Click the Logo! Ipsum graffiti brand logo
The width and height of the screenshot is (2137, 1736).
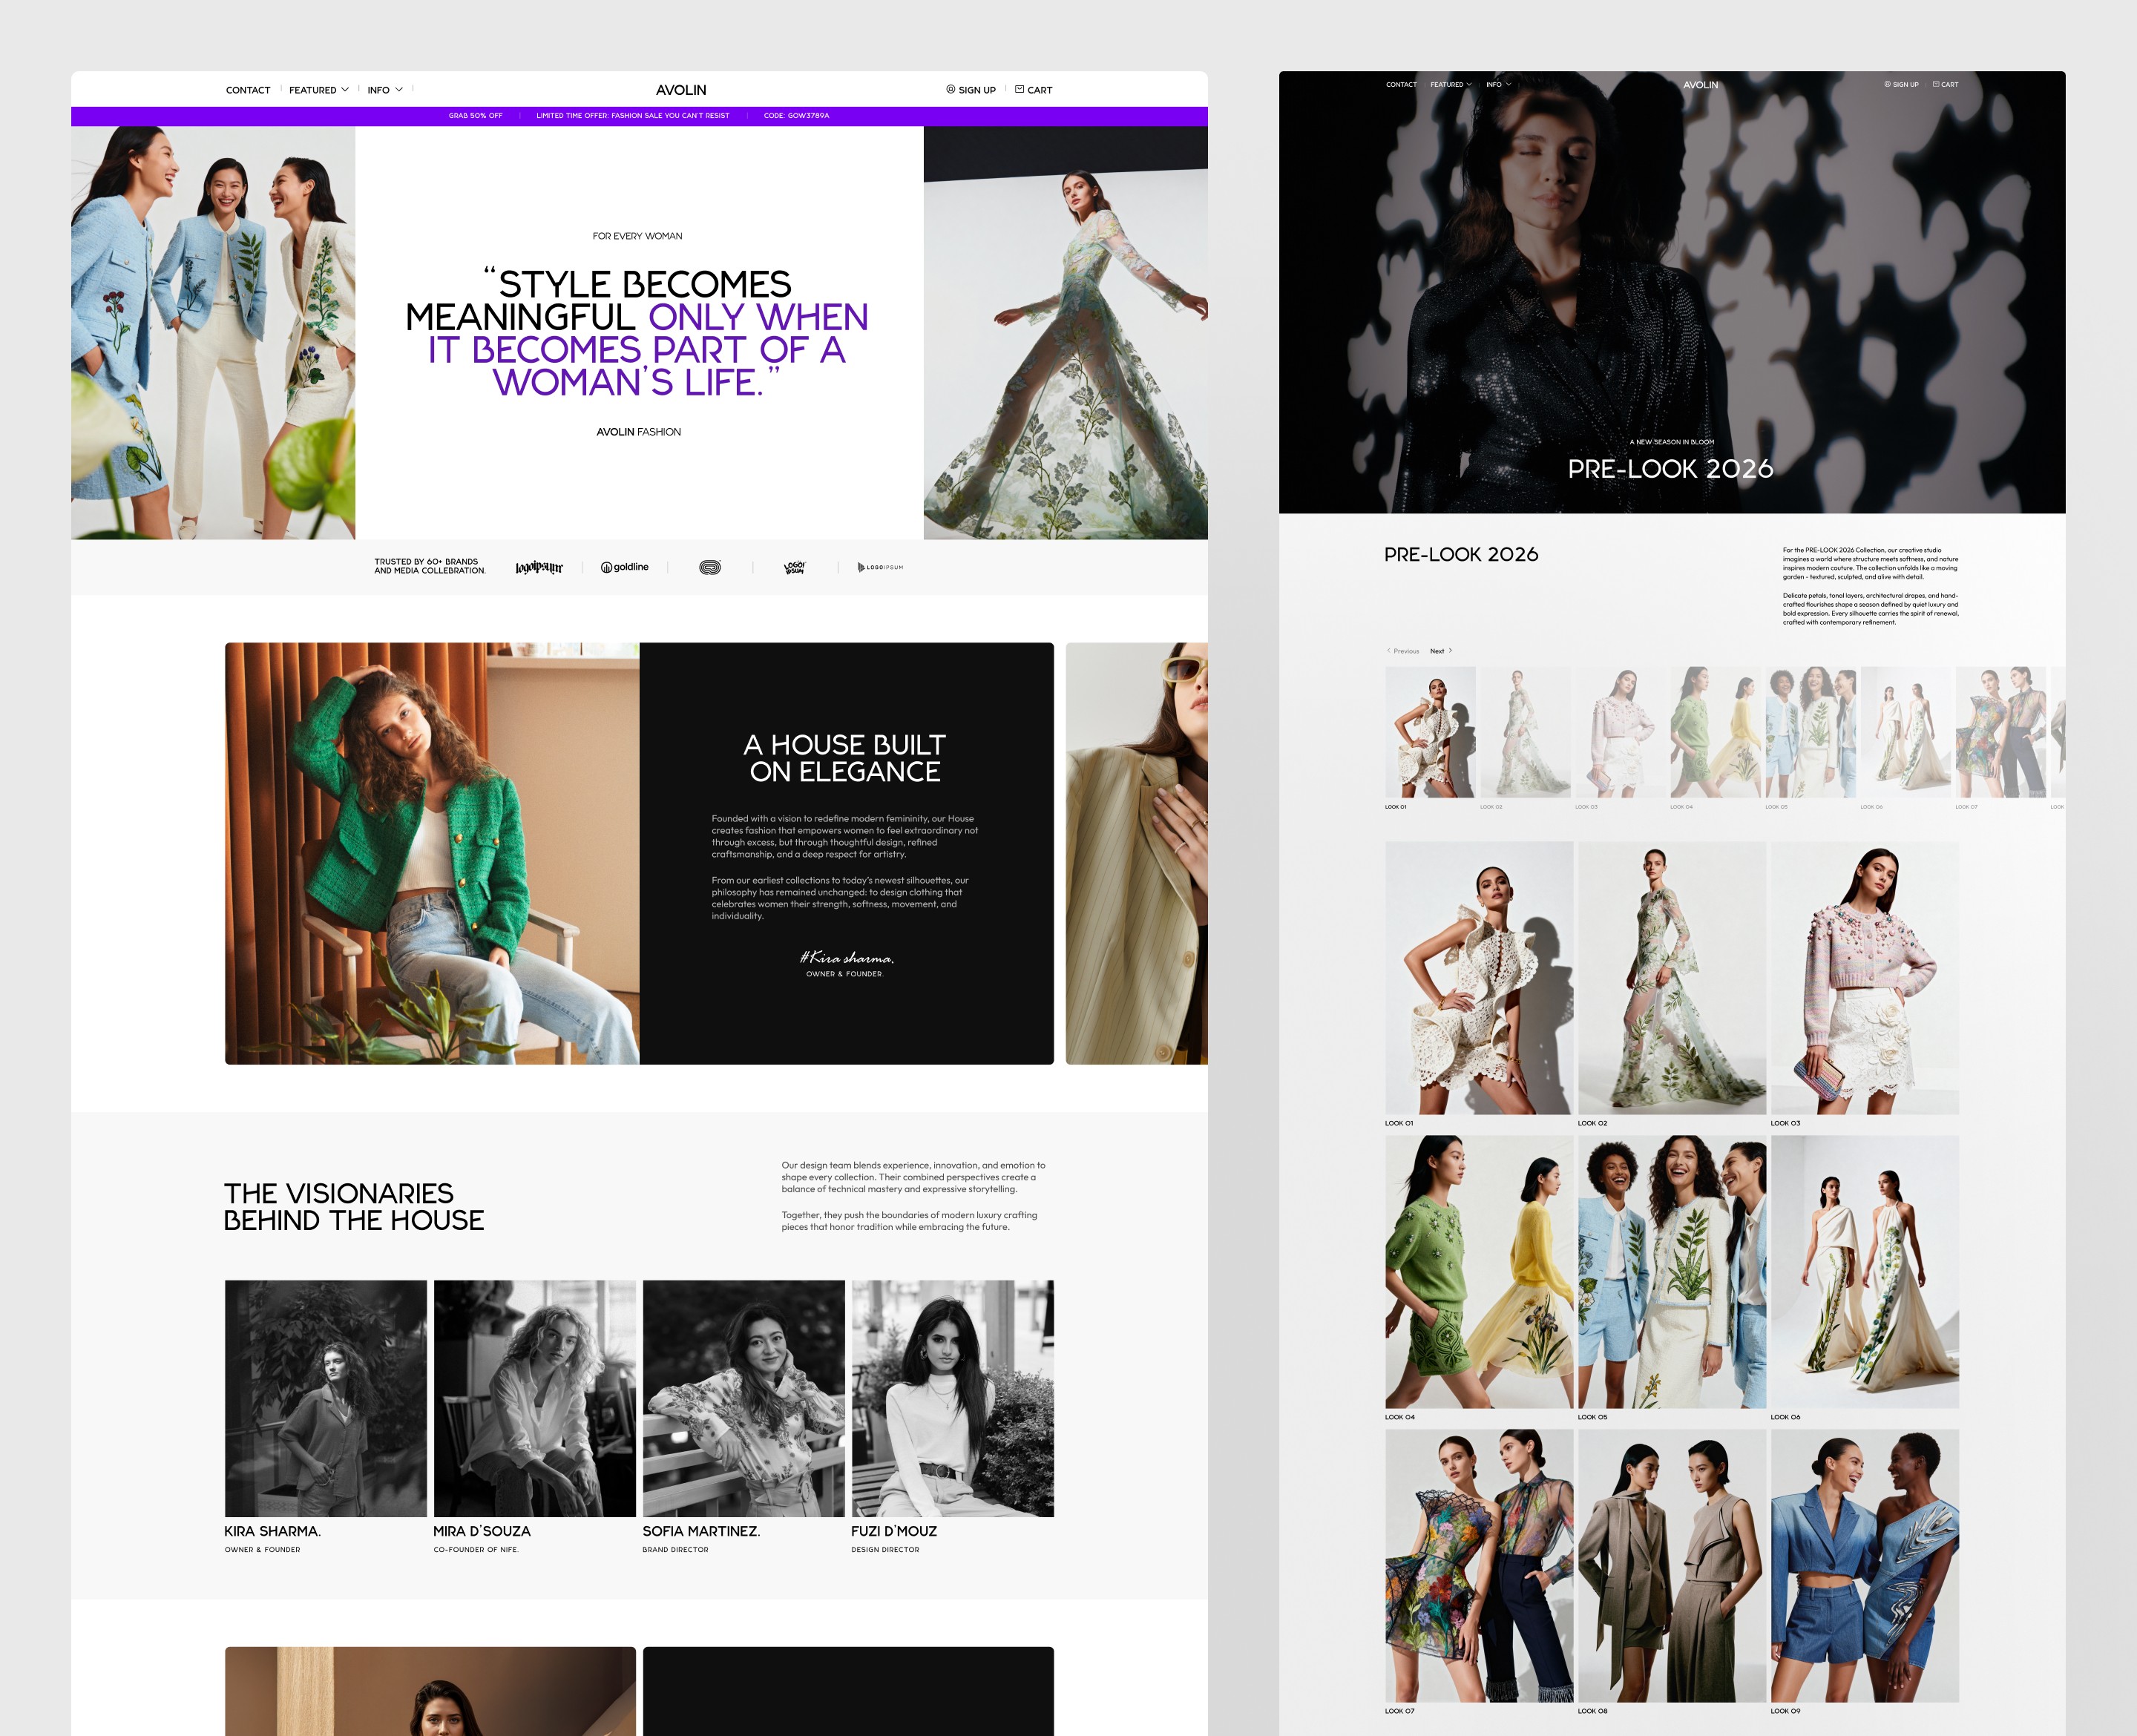tap(795, 567)
